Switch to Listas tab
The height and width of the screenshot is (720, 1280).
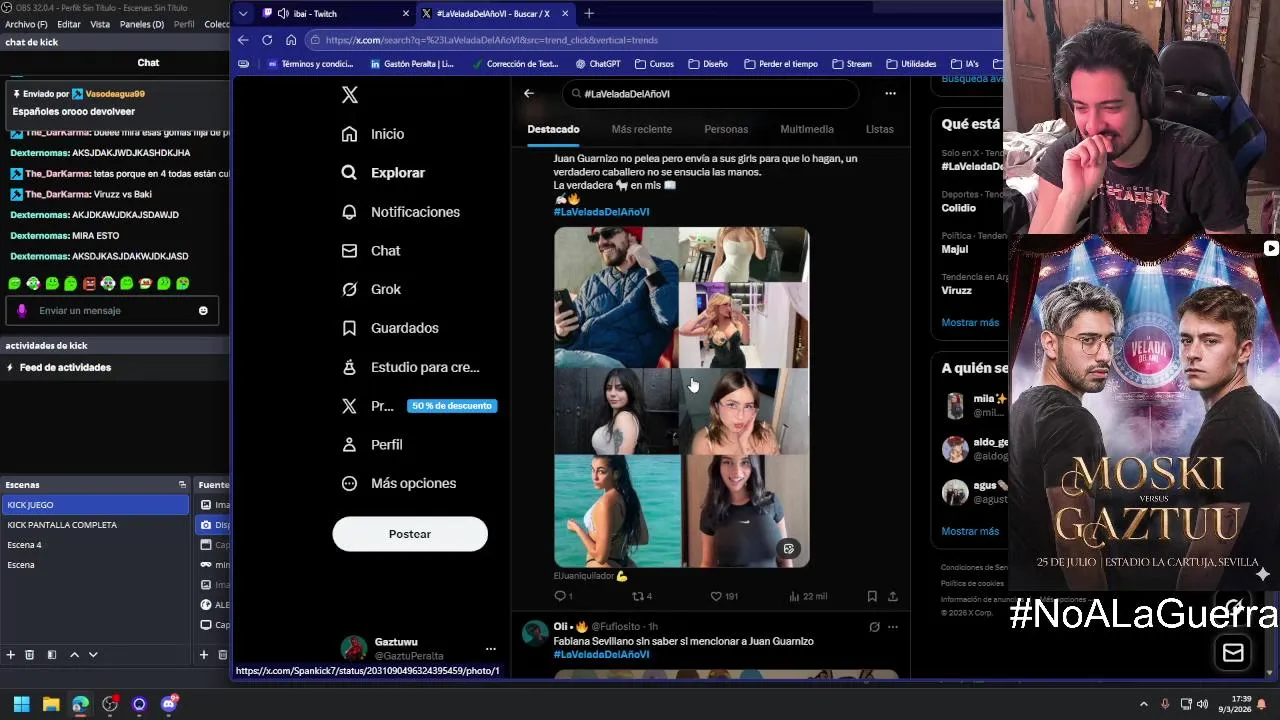879,129
